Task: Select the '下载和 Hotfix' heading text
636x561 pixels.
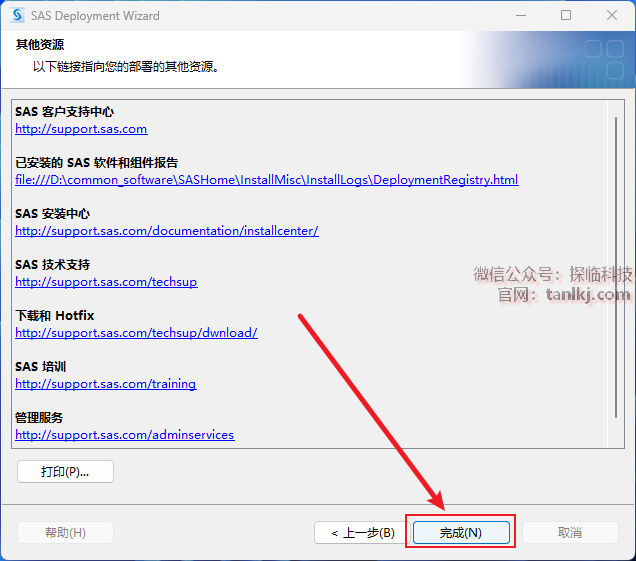Action: point(55,316)
